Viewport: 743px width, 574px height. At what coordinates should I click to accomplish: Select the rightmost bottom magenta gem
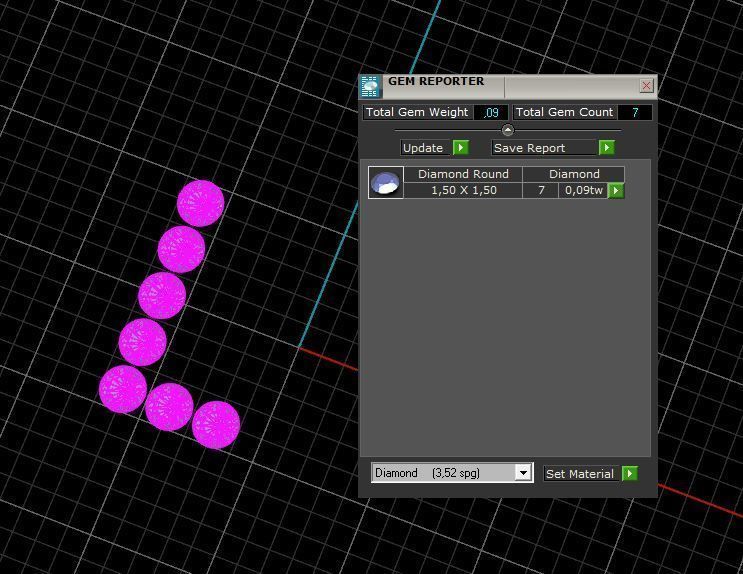click(x=216, y=425)
